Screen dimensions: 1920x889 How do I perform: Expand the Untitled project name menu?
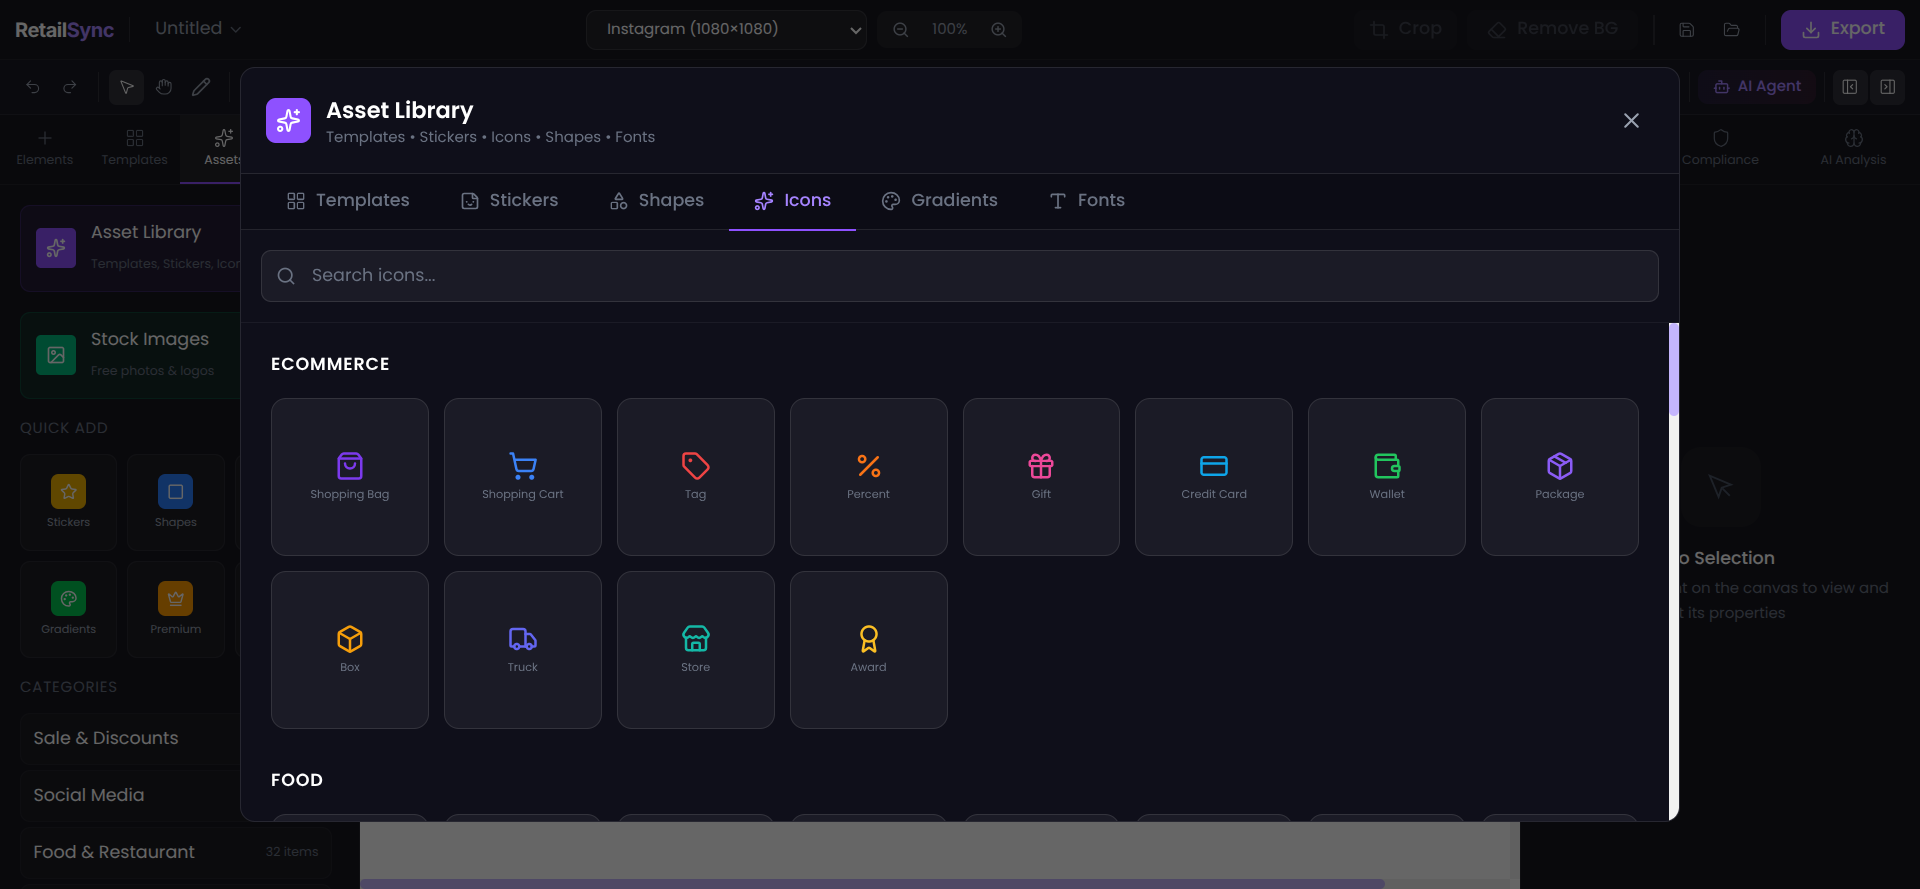coord(198,29)
